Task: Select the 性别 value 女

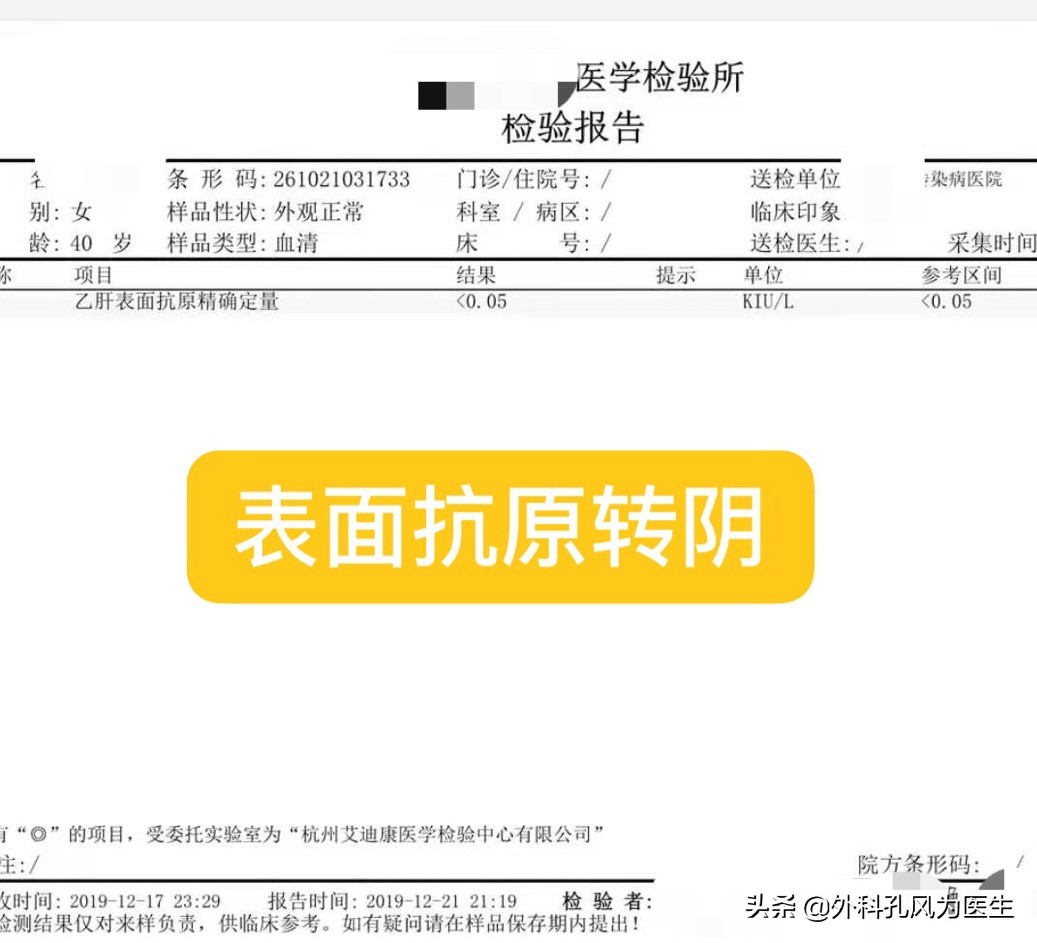Action: (80, 211)
